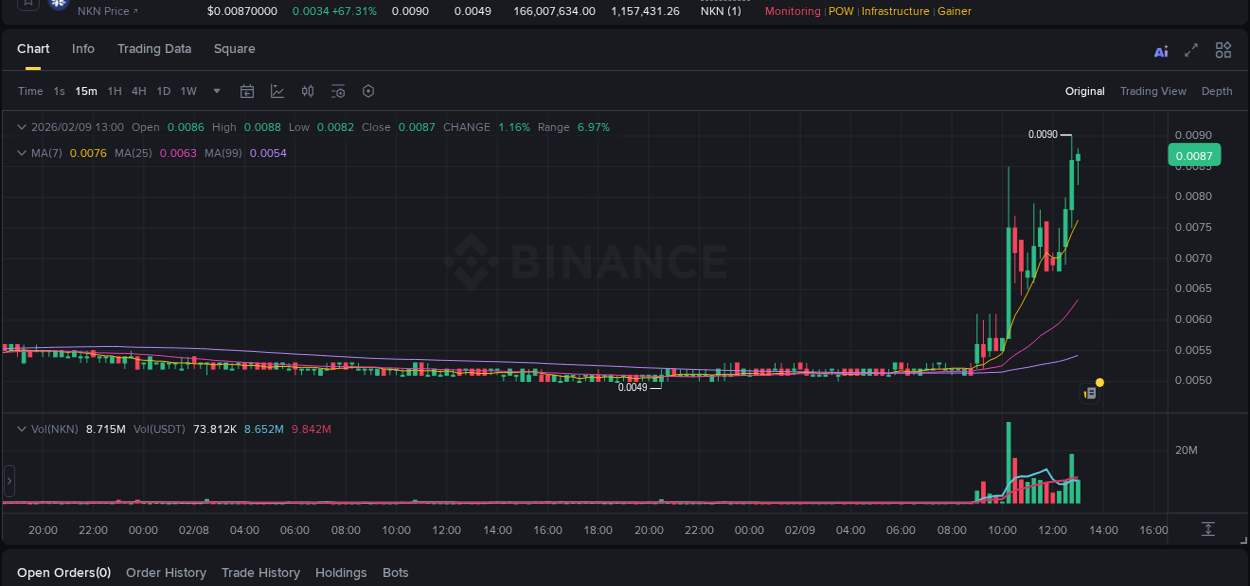Open the jump-to-date calendar icon
The height and width of the screenshot is (586, 1250).
pos(247,90)
